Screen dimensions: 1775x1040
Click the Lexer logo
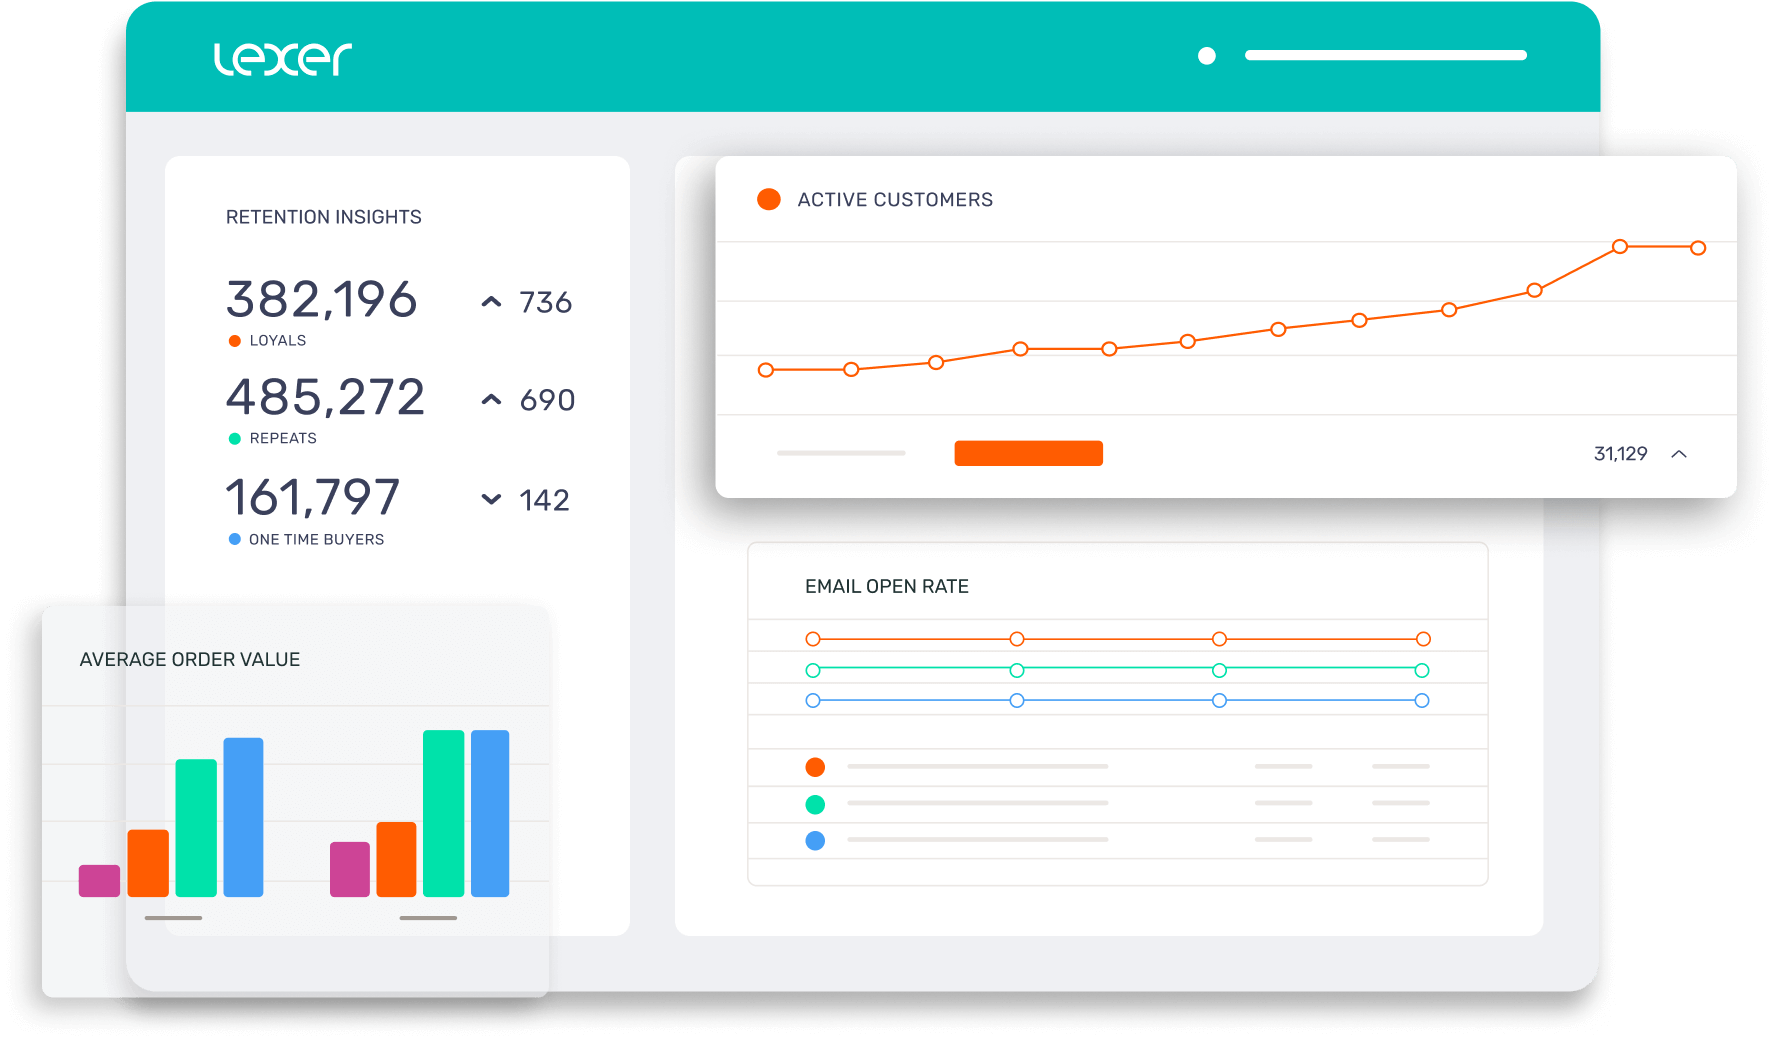pos(283,58)
